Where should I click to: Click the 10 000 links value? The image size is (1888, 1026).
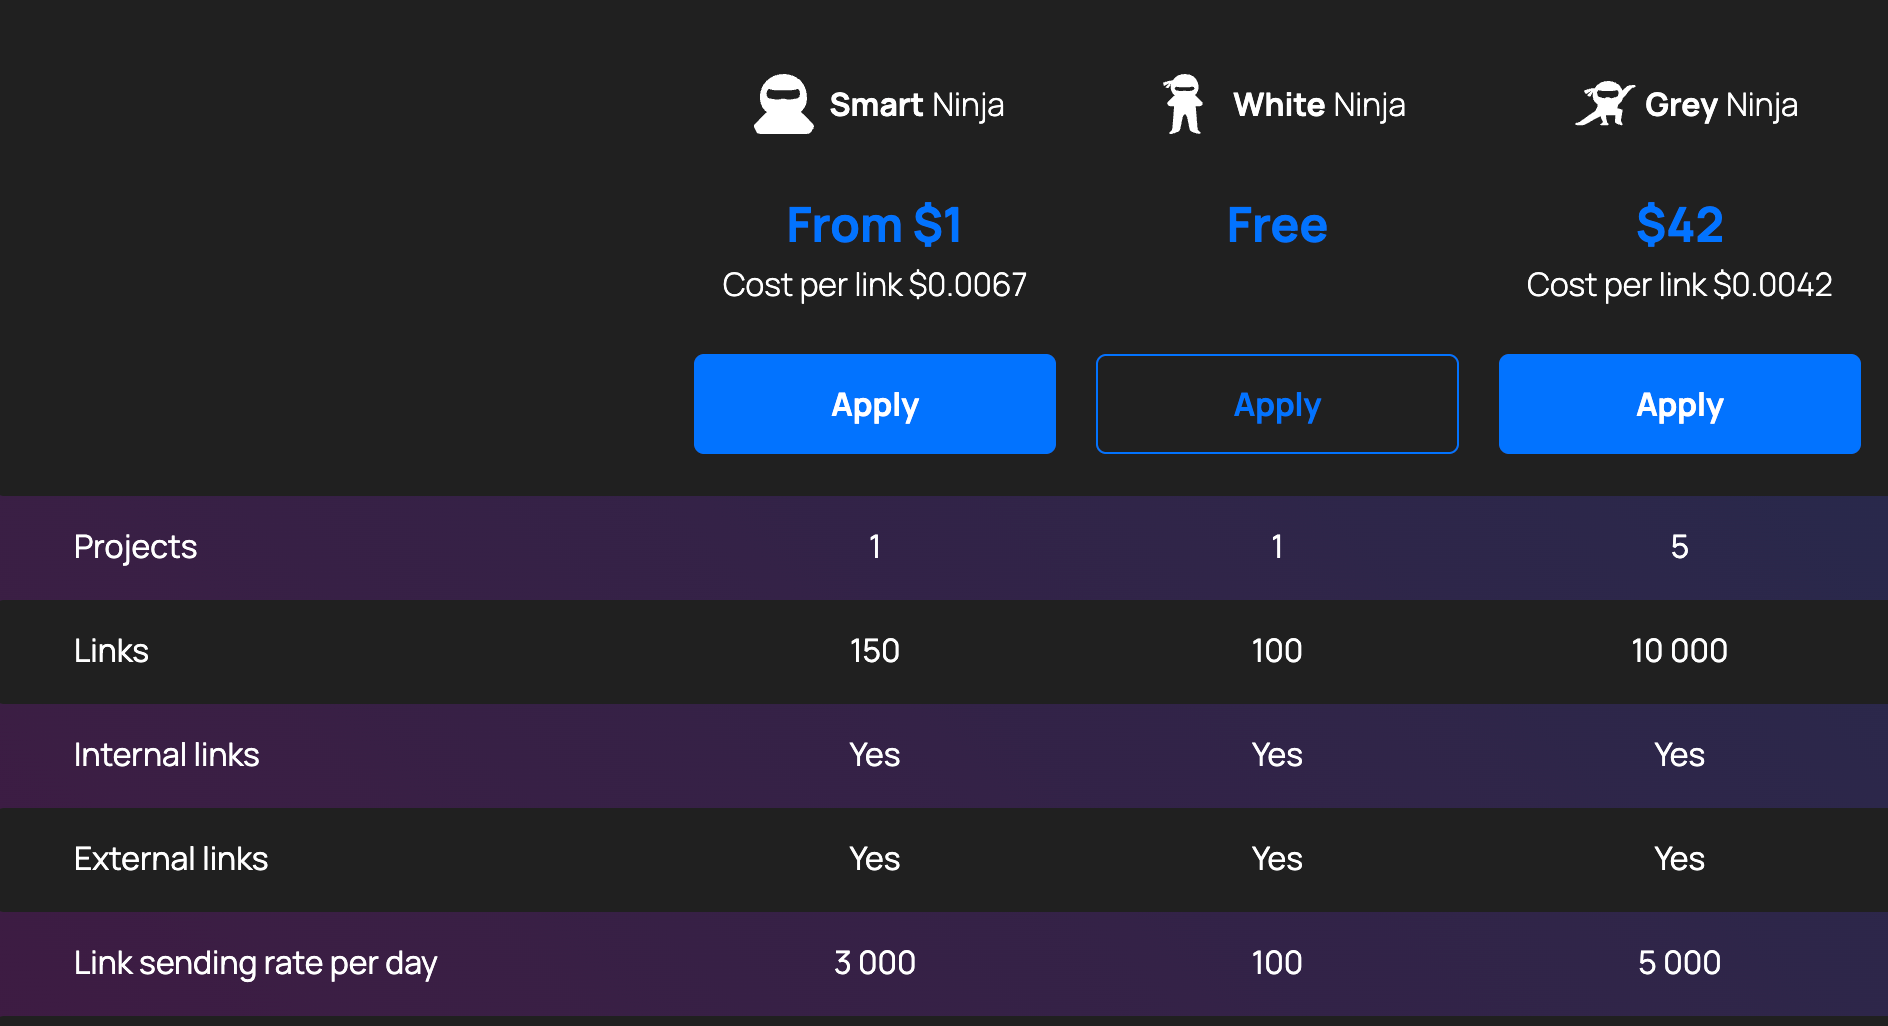(1679, 651)
